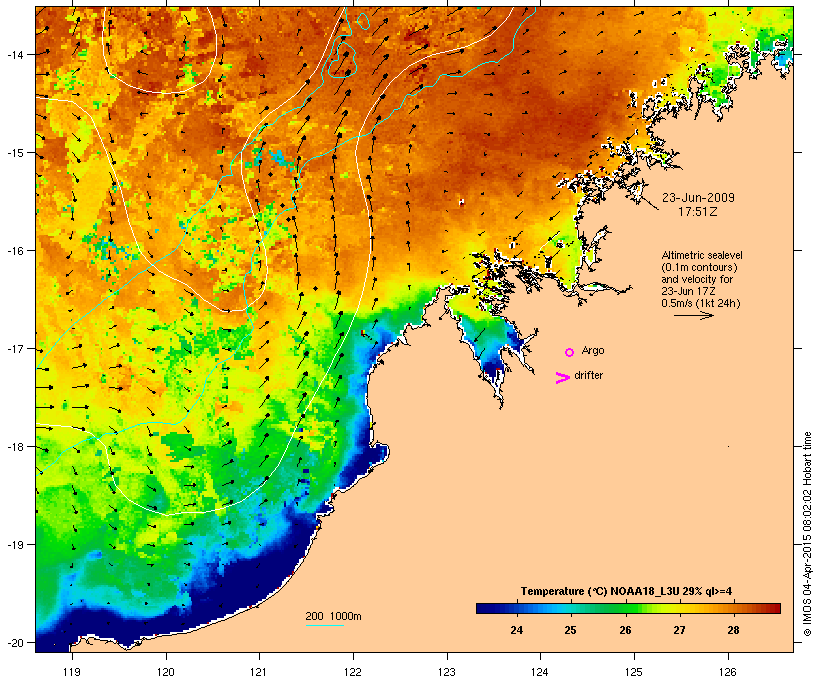Viewport: 820px width, 680px height.
Task: Click the 126 longitude axis label
Action: tap(728, 672)
